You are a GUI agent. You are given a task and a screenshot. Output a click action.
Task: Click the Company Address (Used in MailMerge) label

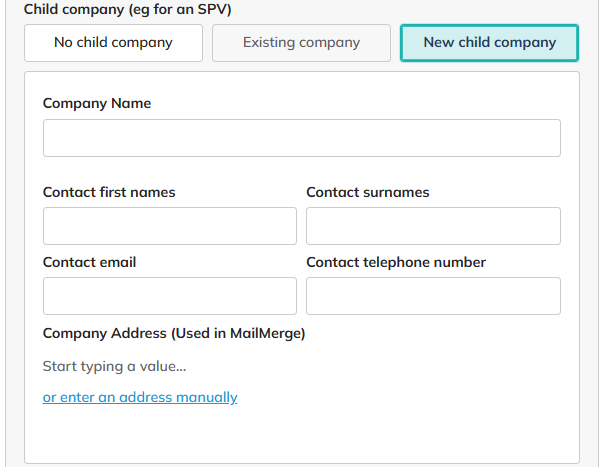[x=174, y=333]
